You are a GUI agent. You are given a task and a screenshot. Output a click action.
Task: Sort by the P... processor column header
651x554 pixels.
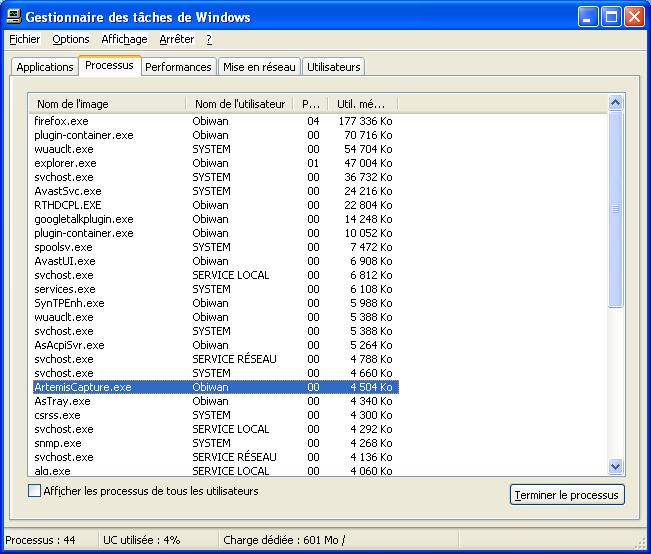(311, 104)
